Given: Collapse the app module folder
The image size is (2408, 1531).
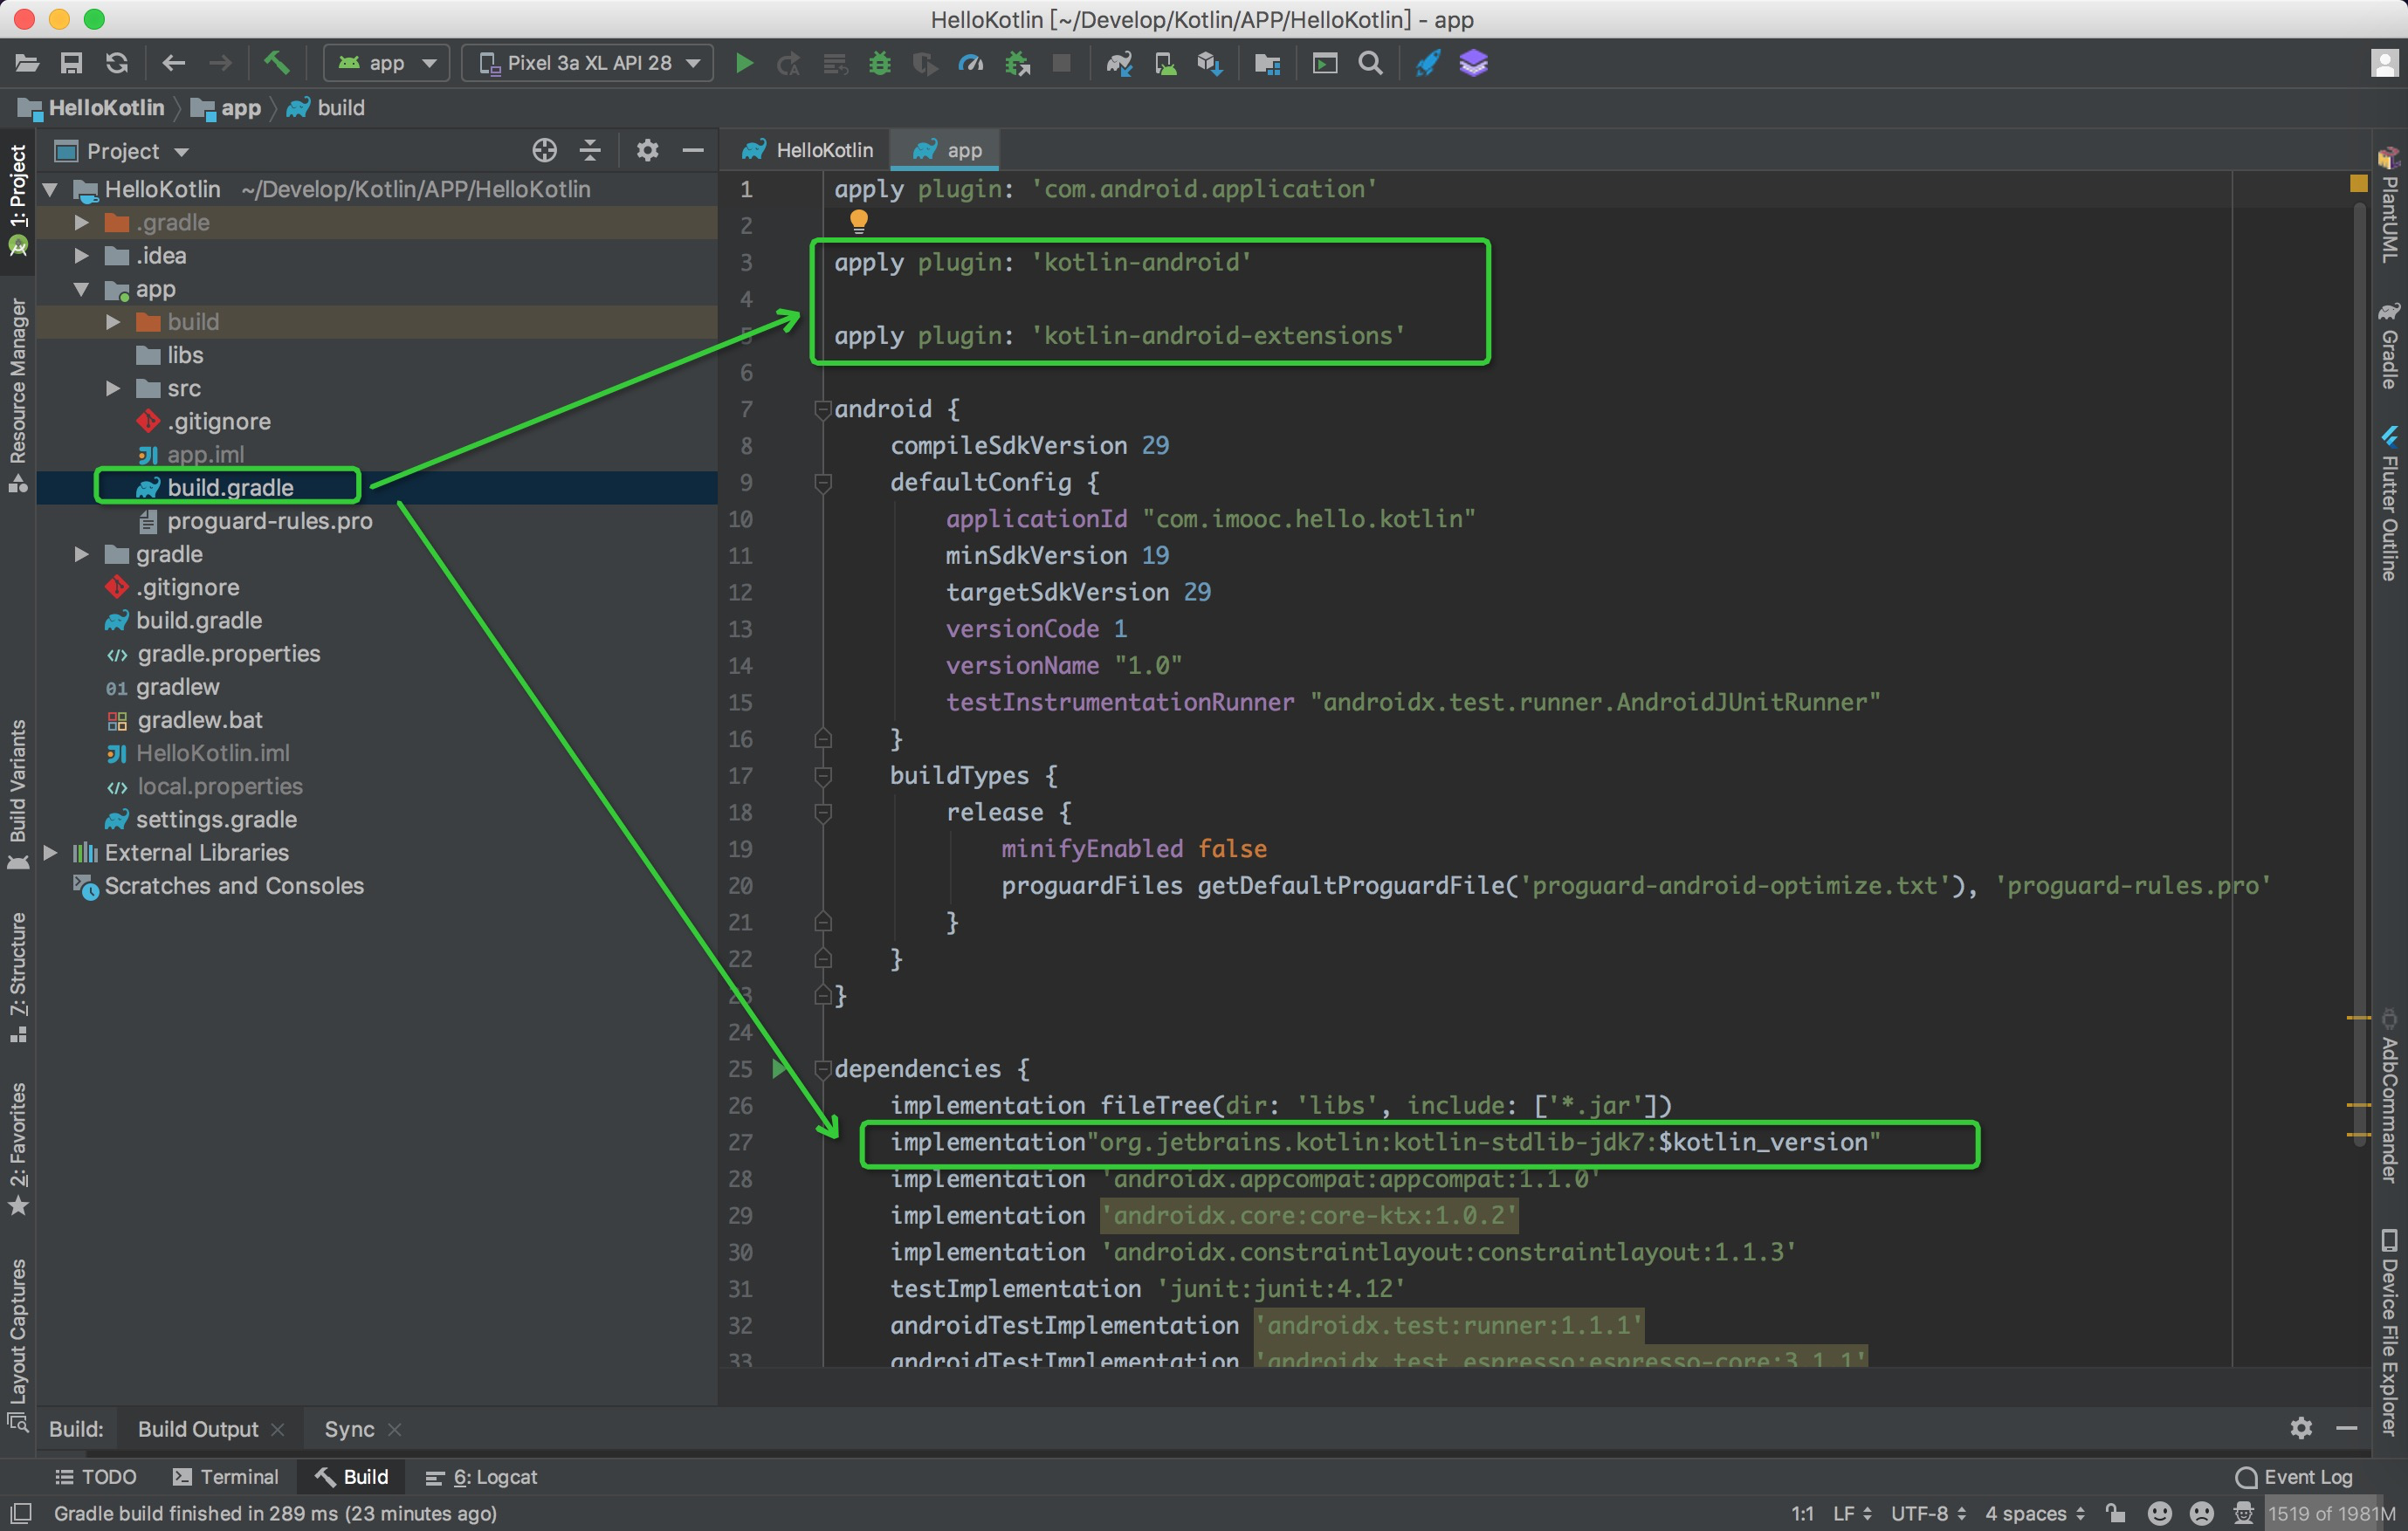Looking at the screenshot, I should [82, 289].
